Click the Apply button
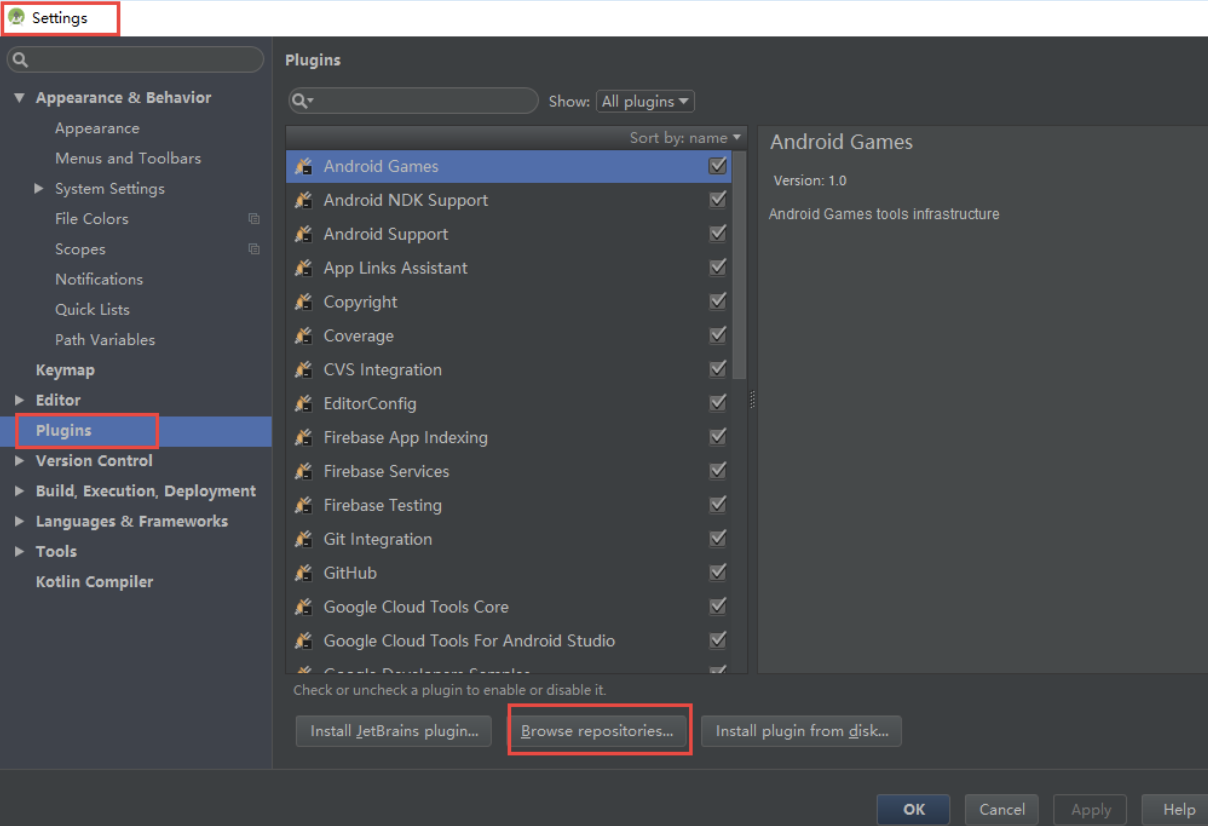This screenshot has width=1208, height=826. pyautogui.click(x=1091, y=810)
